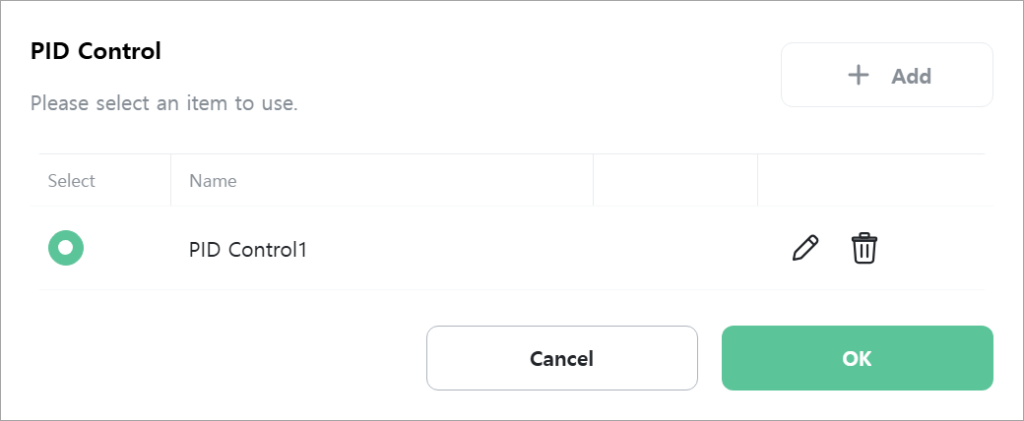Click the blank header above the edit icons

click(x=871, y=181)
